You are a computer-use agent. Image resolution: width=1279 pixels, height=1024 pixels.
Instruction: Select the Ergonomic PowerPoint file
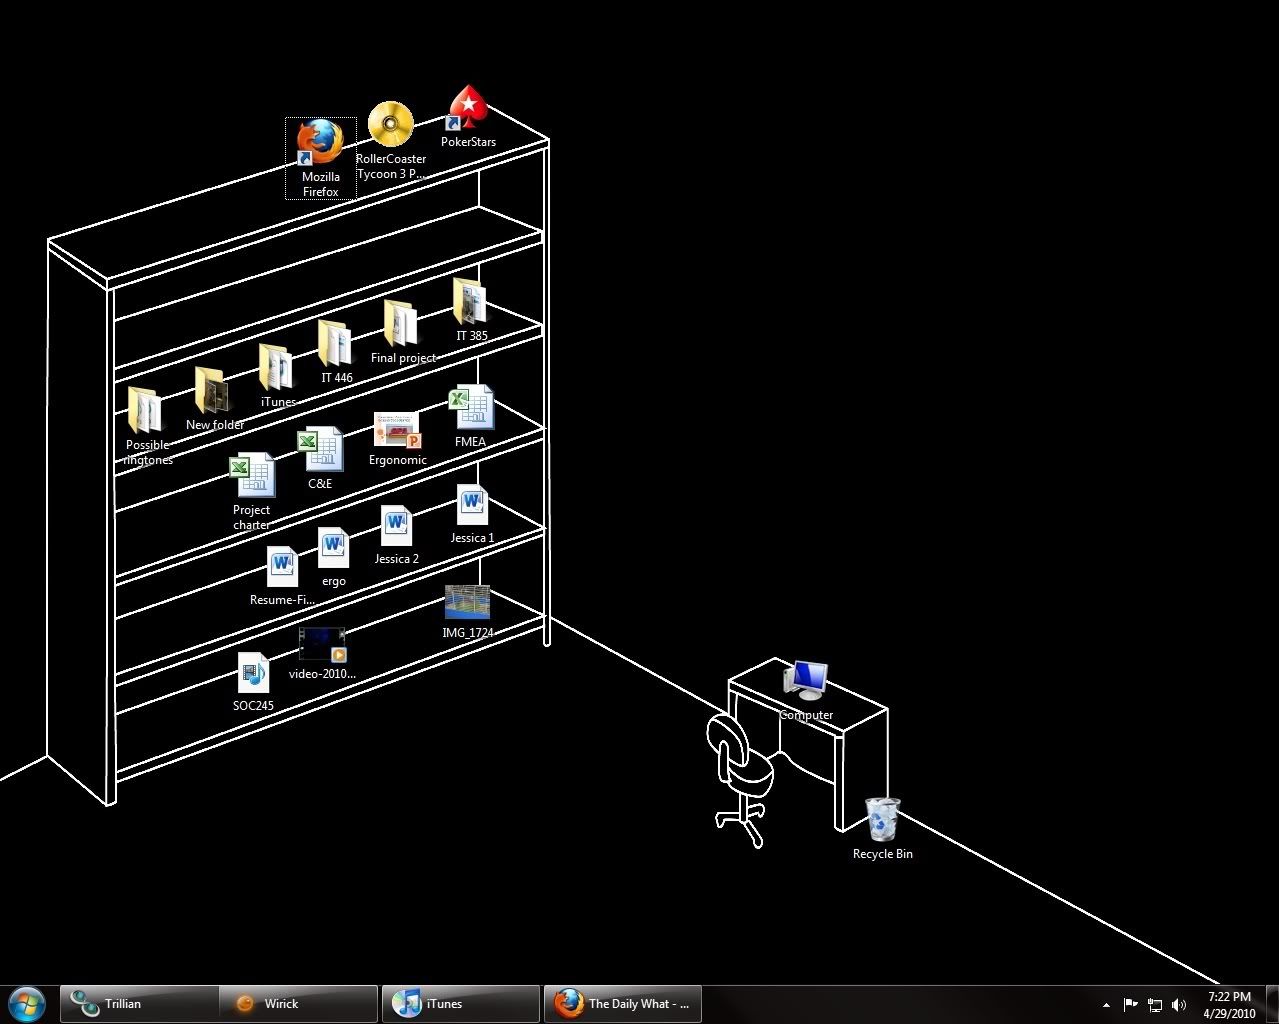397,430
